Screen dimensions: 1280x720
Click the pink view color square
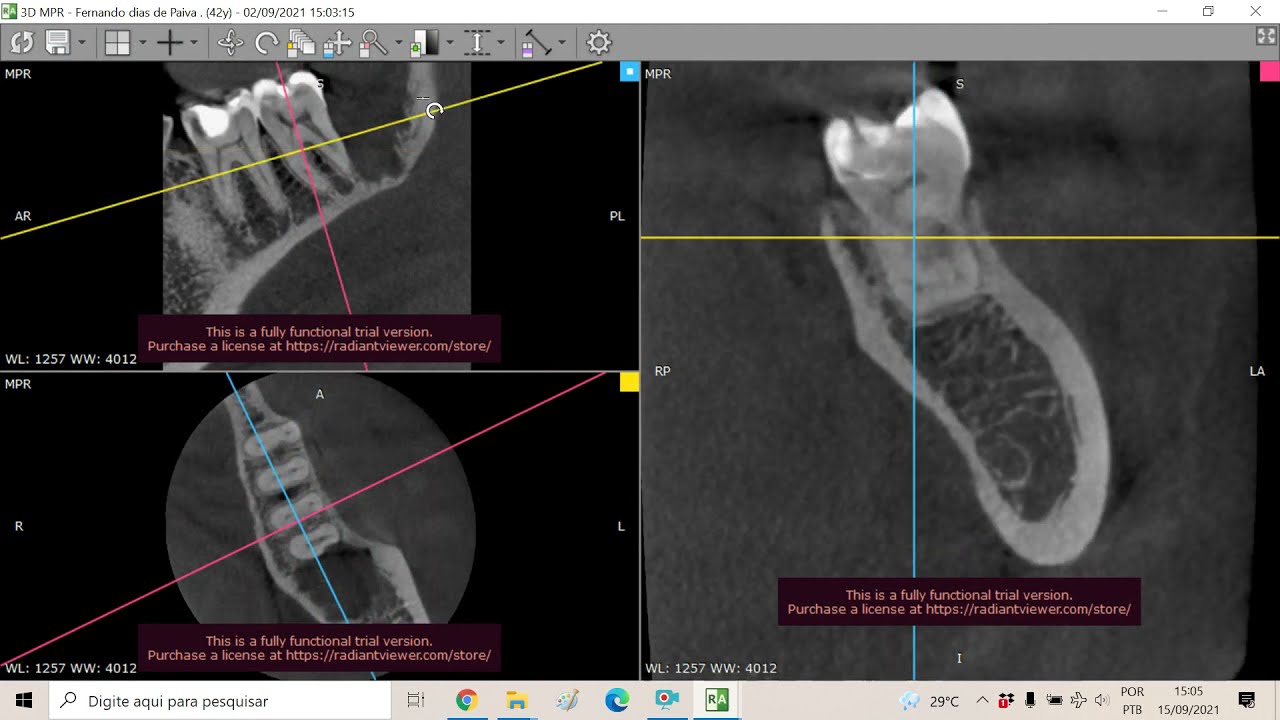pyautogui.click(x=1269, y=71)
